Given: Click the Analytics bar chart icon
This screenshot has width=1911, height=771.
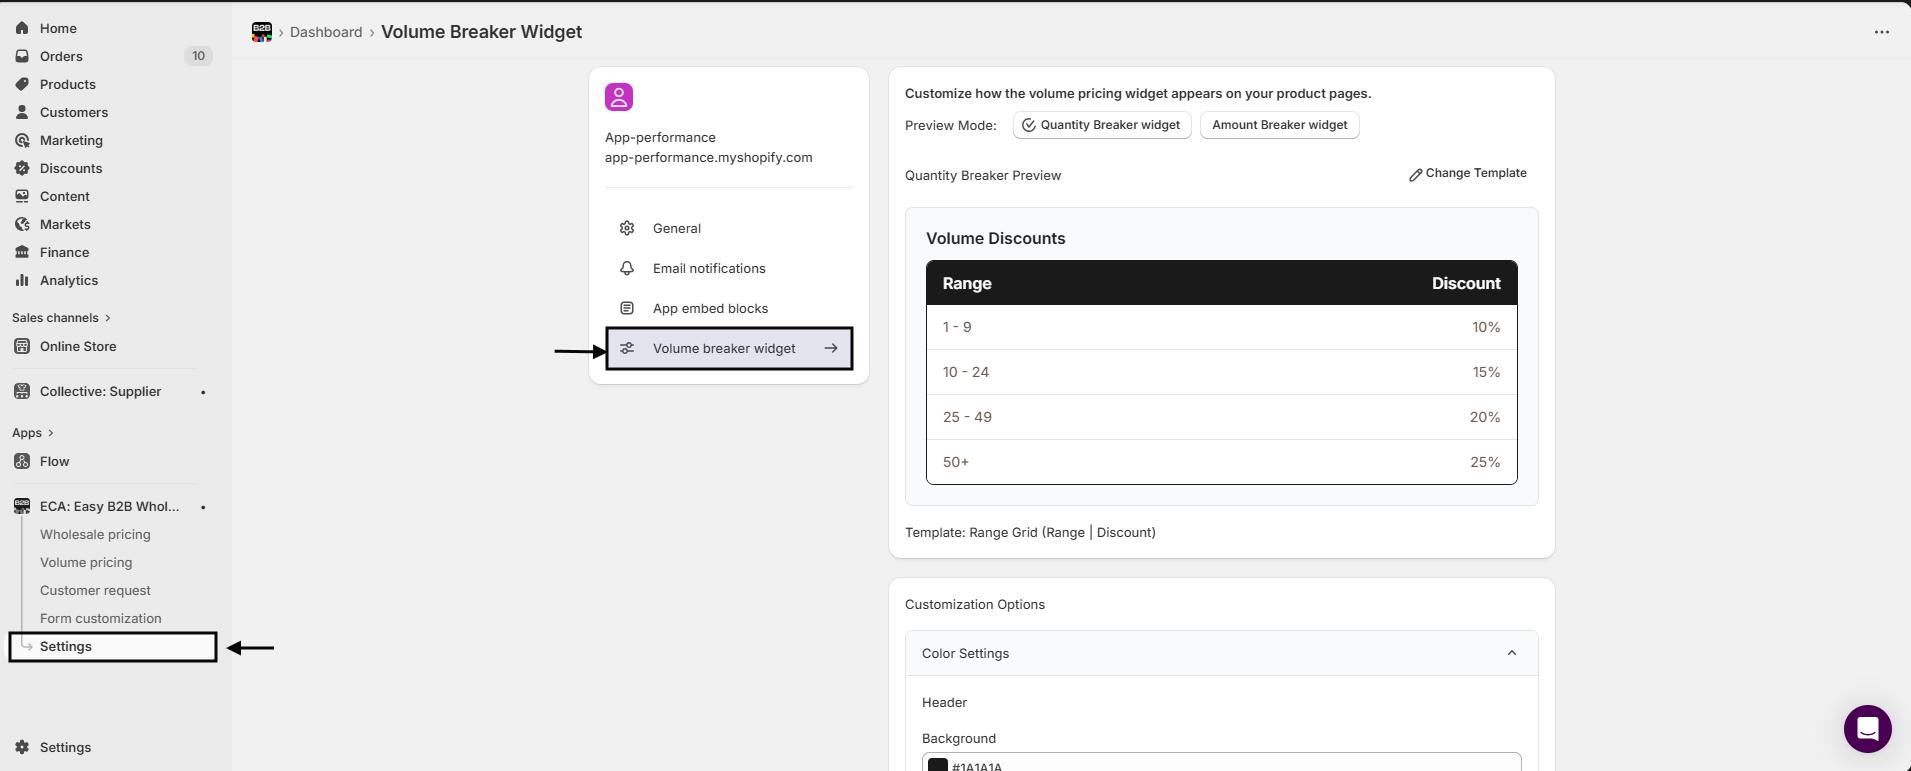Looking at the screenshot, I should [x=22, y=280].
